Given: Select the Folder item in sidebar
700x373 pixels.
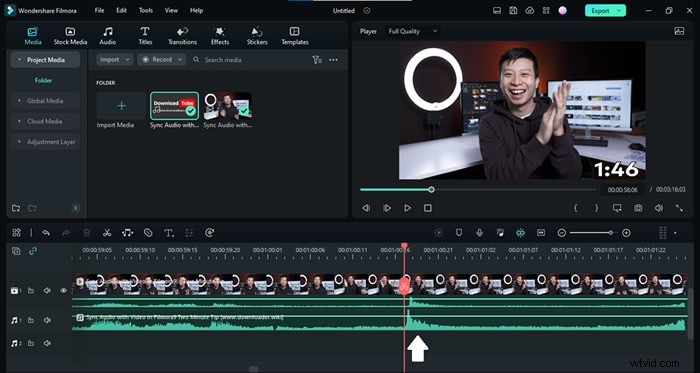Looking at the screenshot, I should (x=43, y=81).
